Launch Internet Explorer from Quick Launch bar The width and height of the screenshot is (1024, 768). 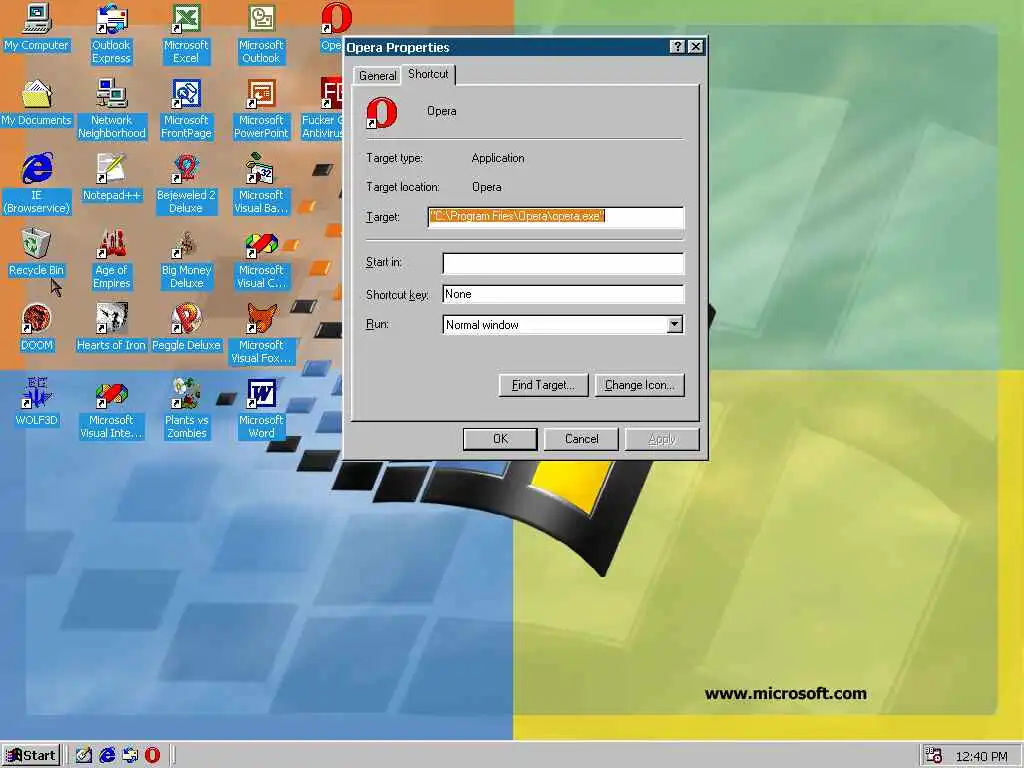pyautogui.click(x=107, y=756)
